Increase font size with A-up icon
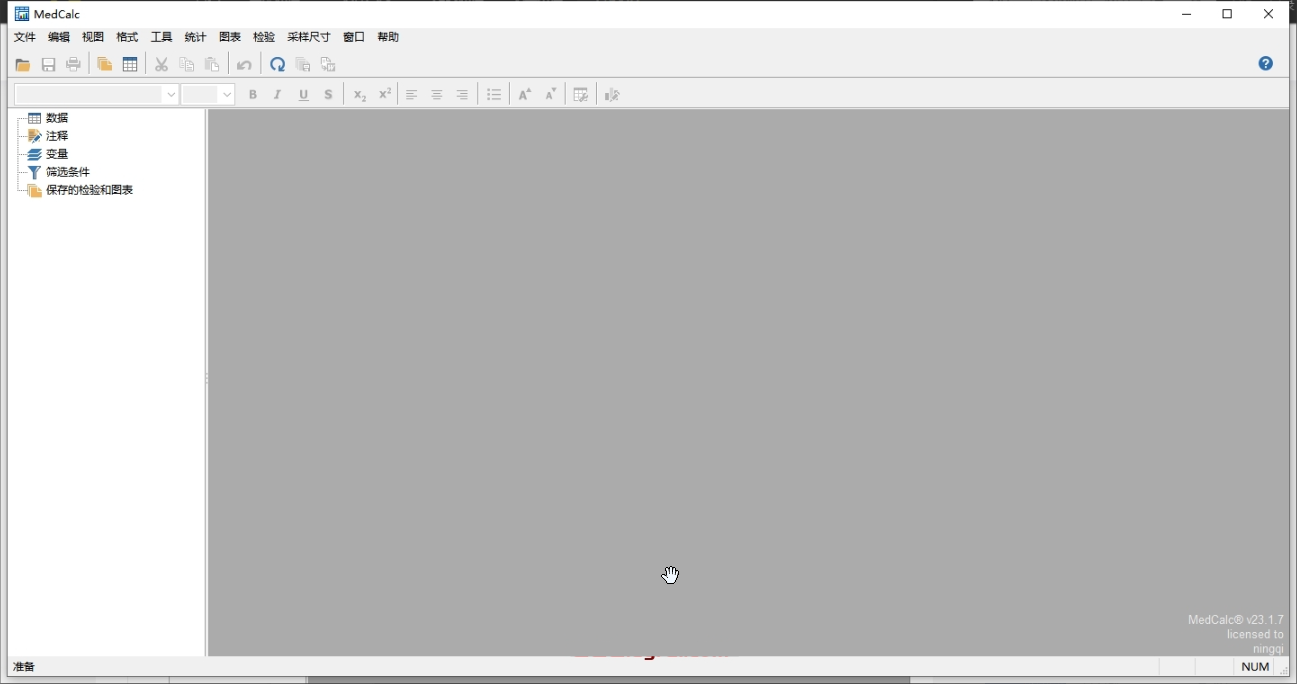The height and width of the screenshot is (684, 1297). pyautogui.click(x=525, y=94)
